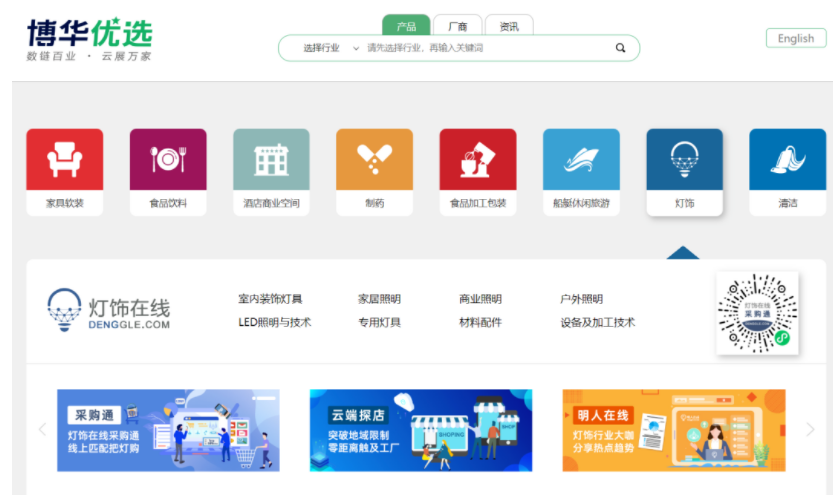Viewport: 833px width, 503px height.
Task: Open the 酒店商业空间 building icon
Action: click(x=271, y=159)
